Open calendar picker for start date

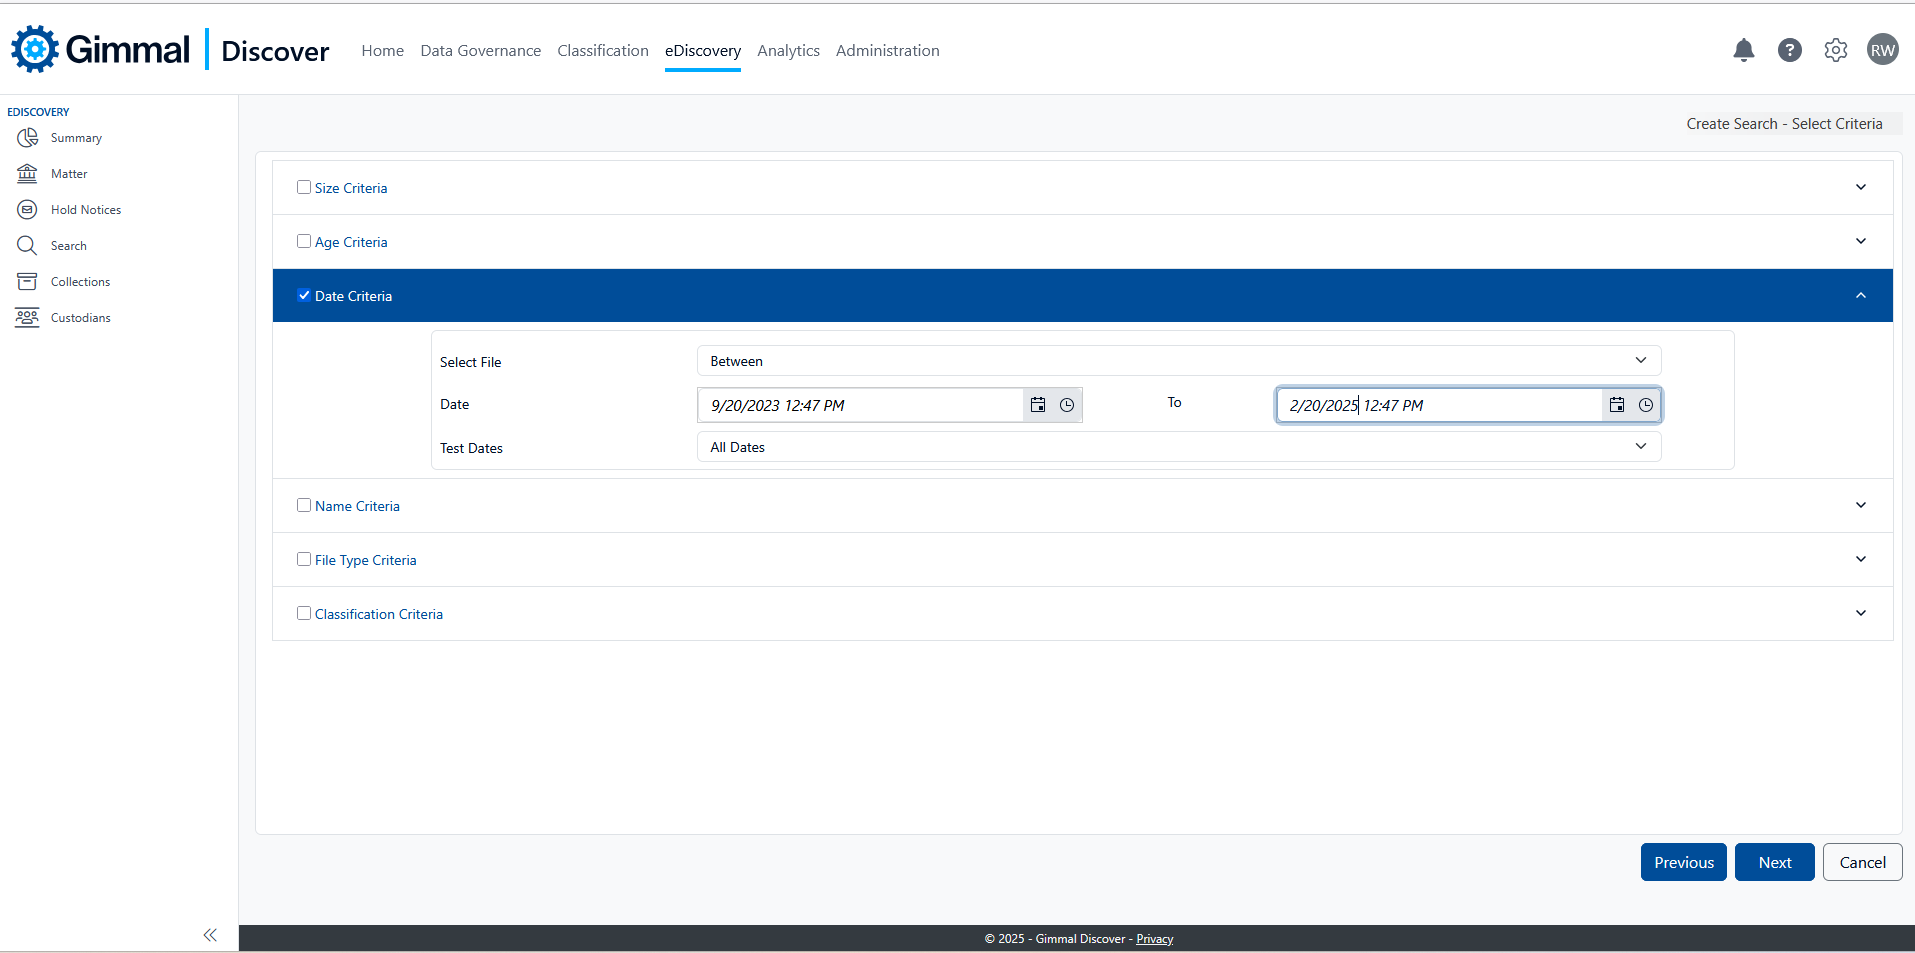point(1038,405)
